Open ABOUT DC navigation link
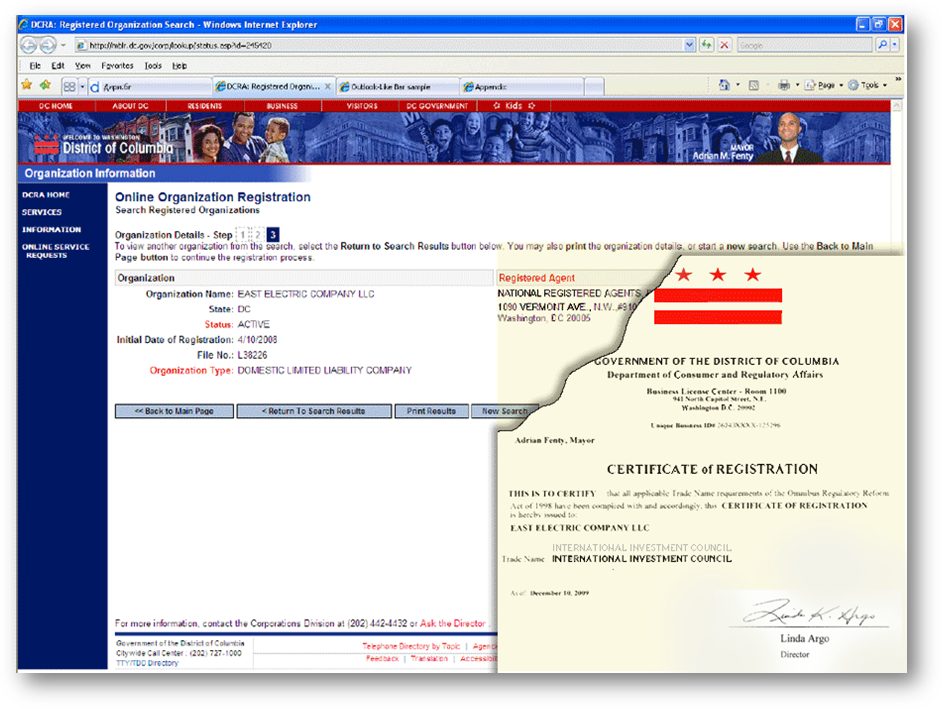942x709 pixels. click(x=130, y=106)
